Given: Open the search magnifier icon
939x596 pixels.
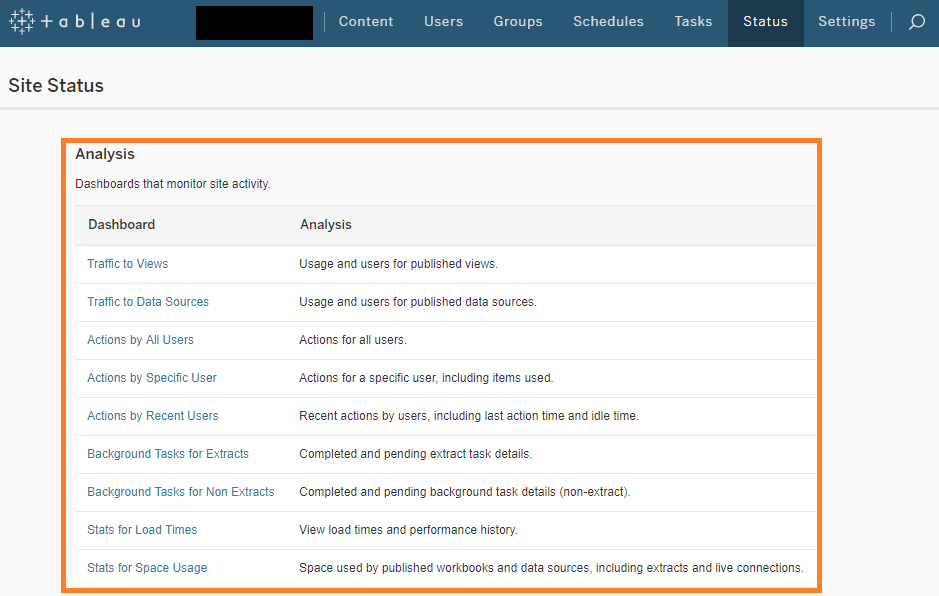Looking at the screenshot, I should click(916, 22).
